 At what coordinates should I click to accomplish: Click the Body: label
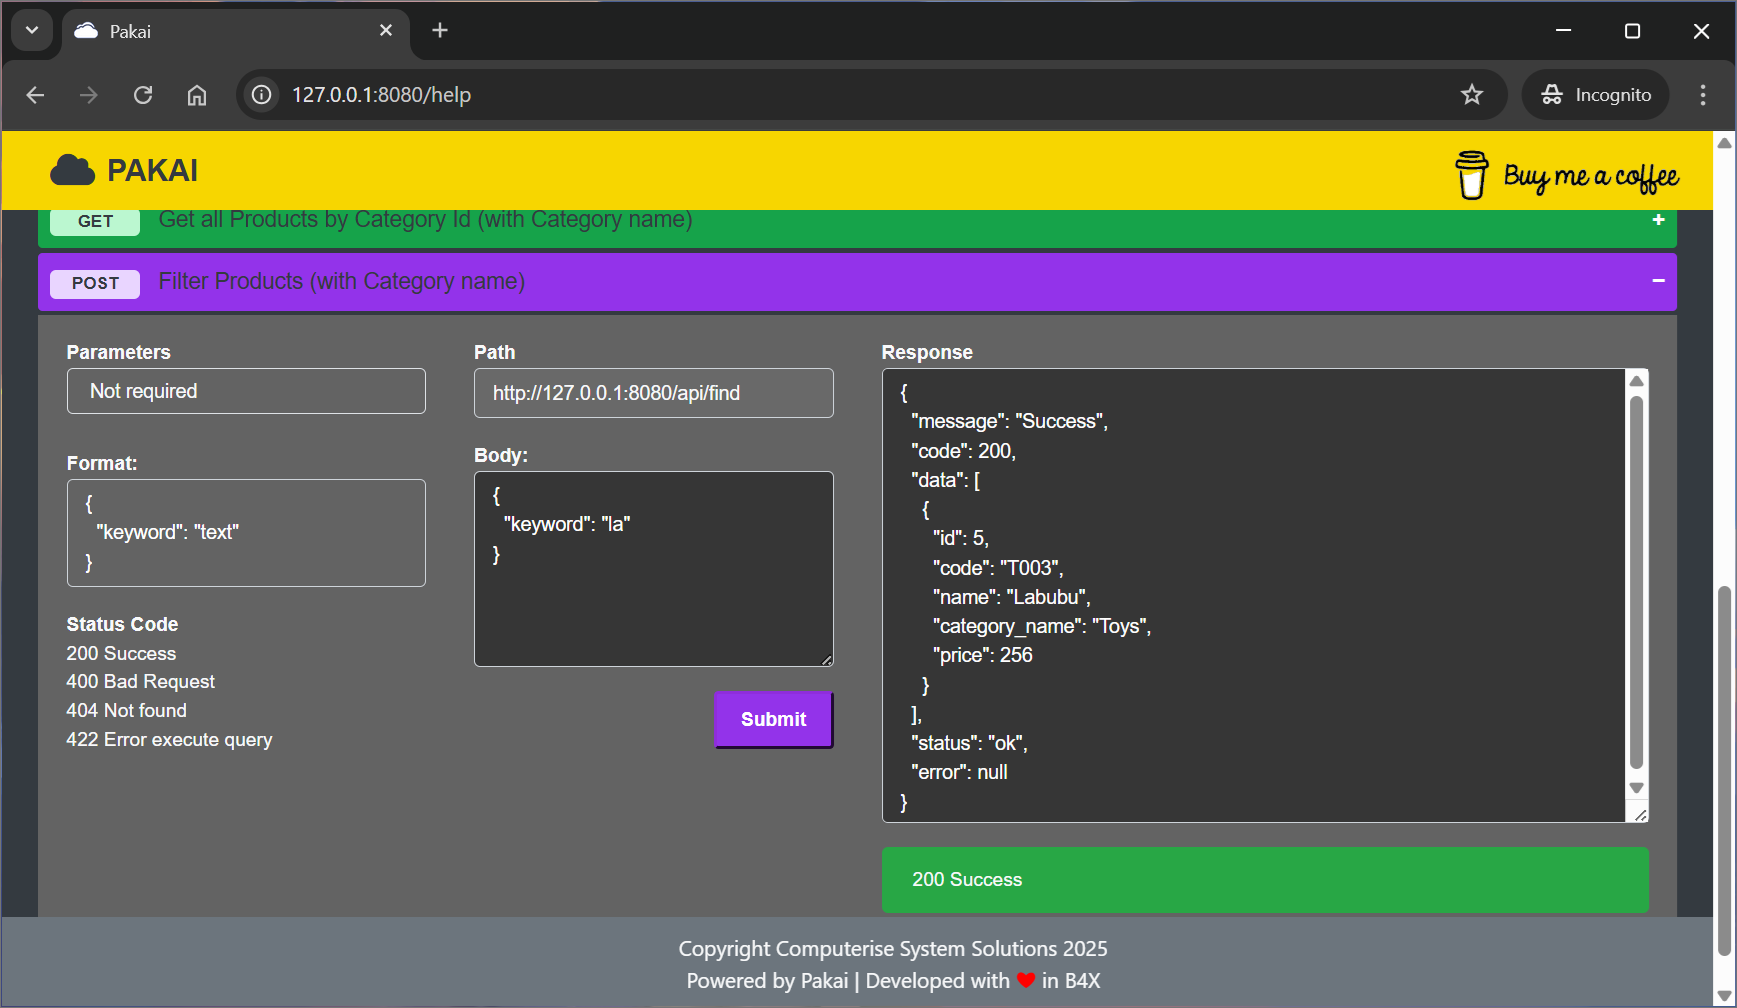tap(500, 455)
